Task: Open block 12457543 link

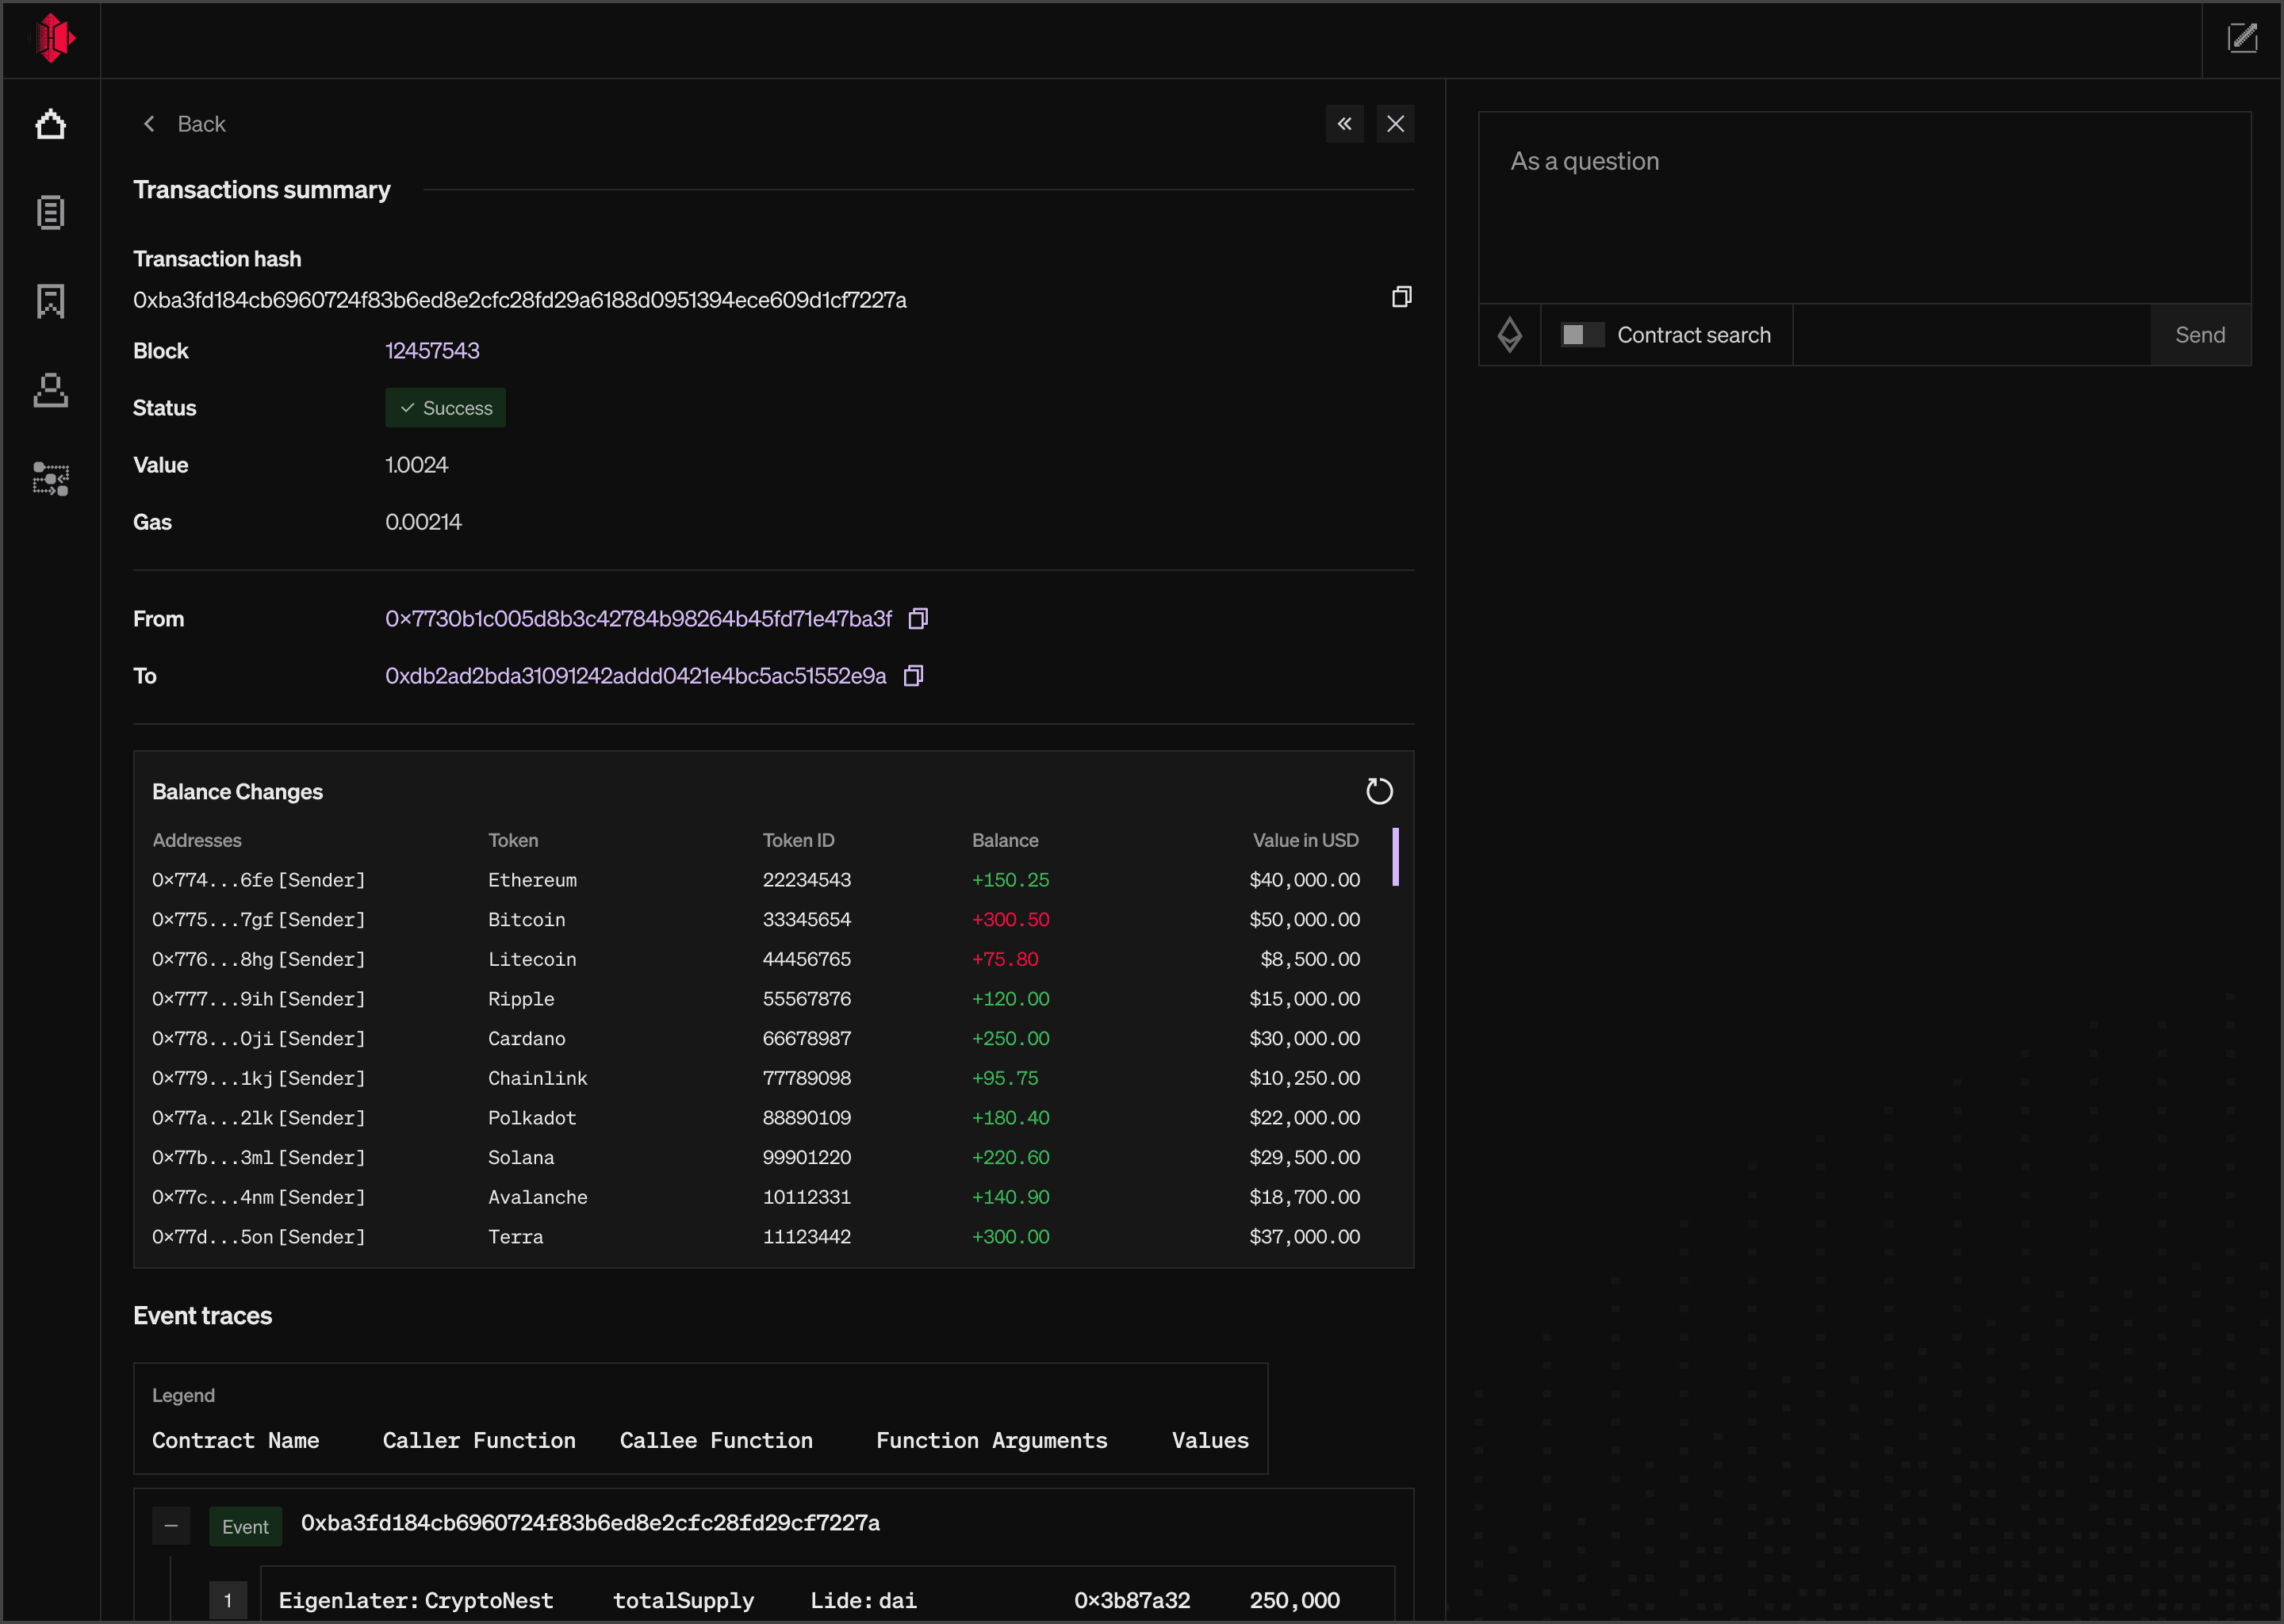Action: 432,351
